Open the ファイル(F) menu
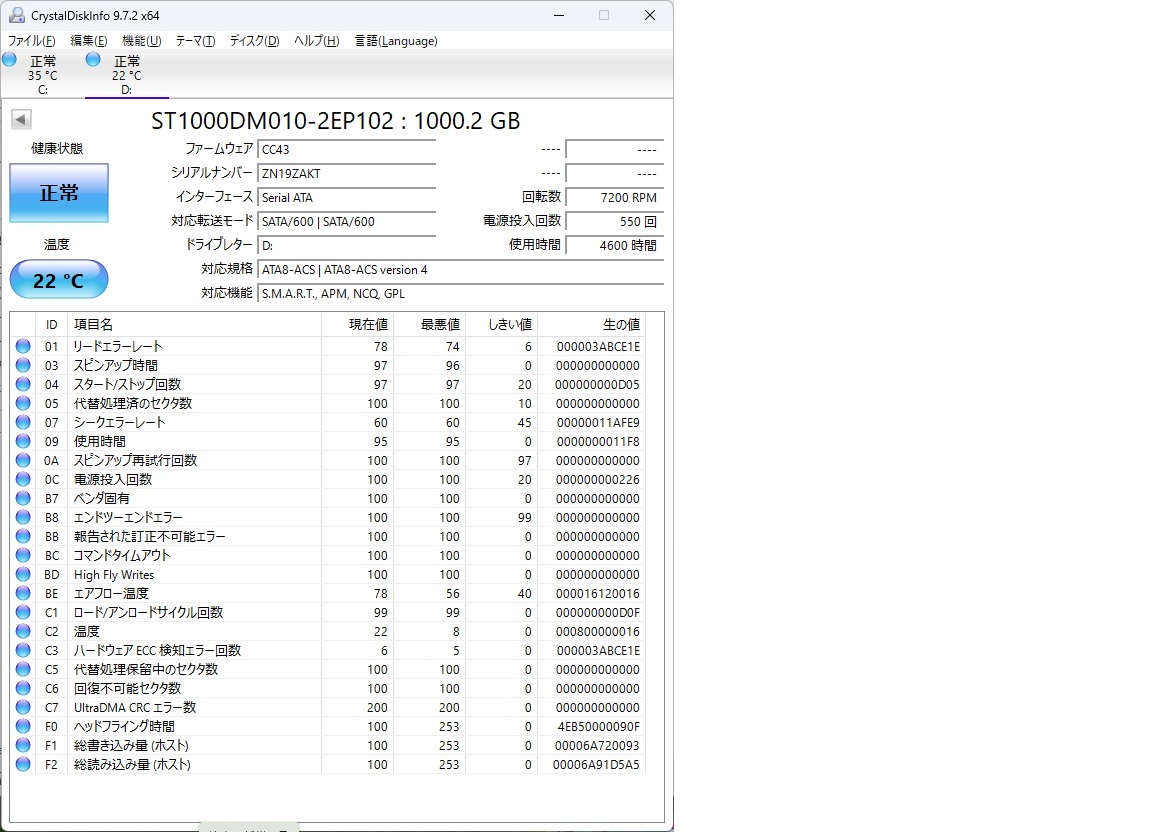1152x832 pixels. click(31, 40)
